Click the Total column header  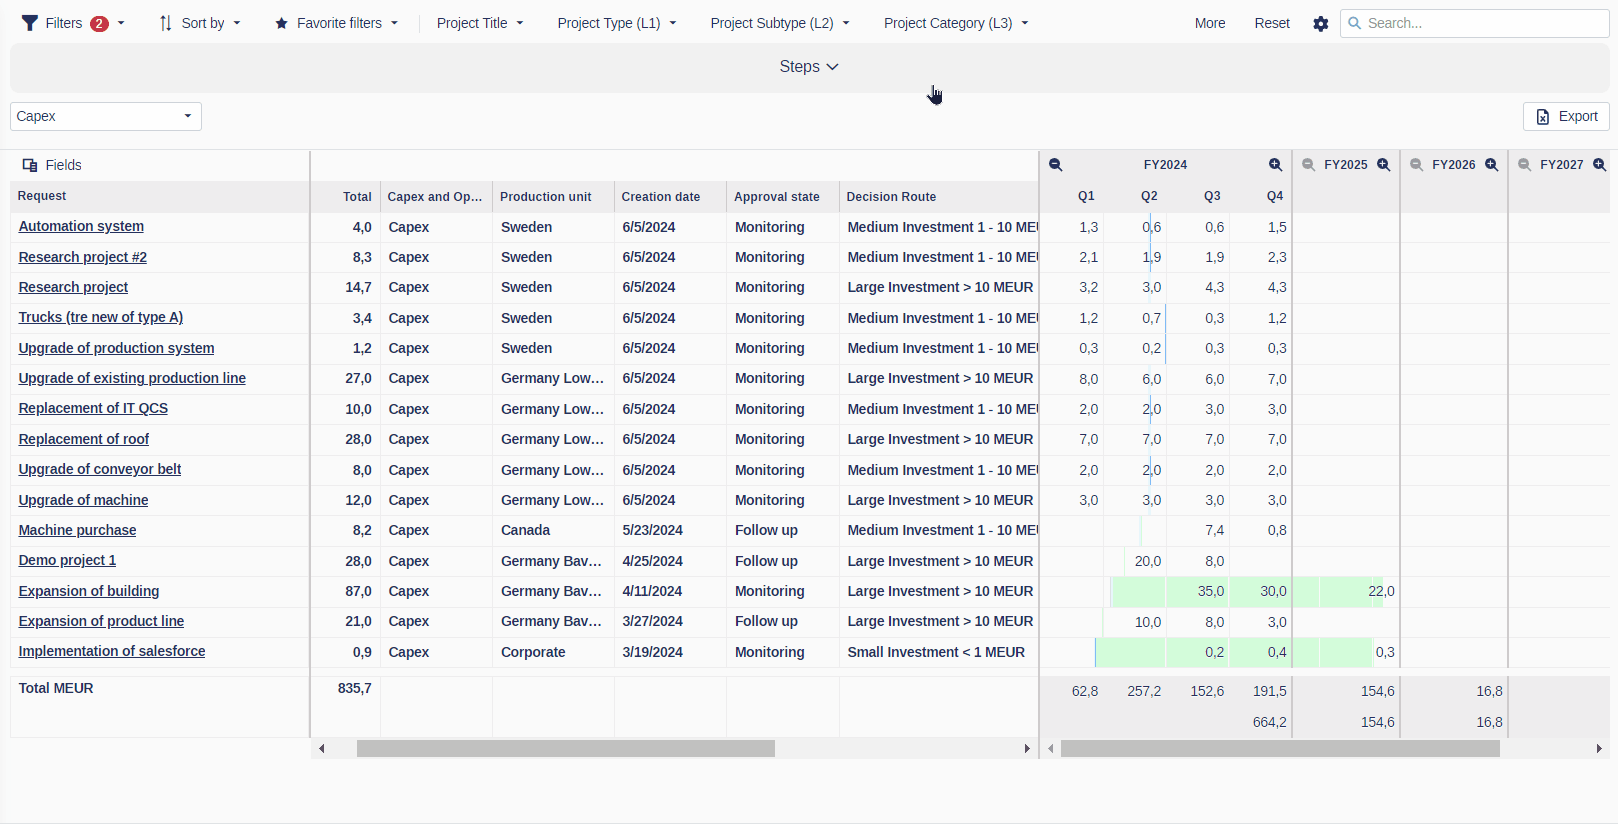pos(346,196)
